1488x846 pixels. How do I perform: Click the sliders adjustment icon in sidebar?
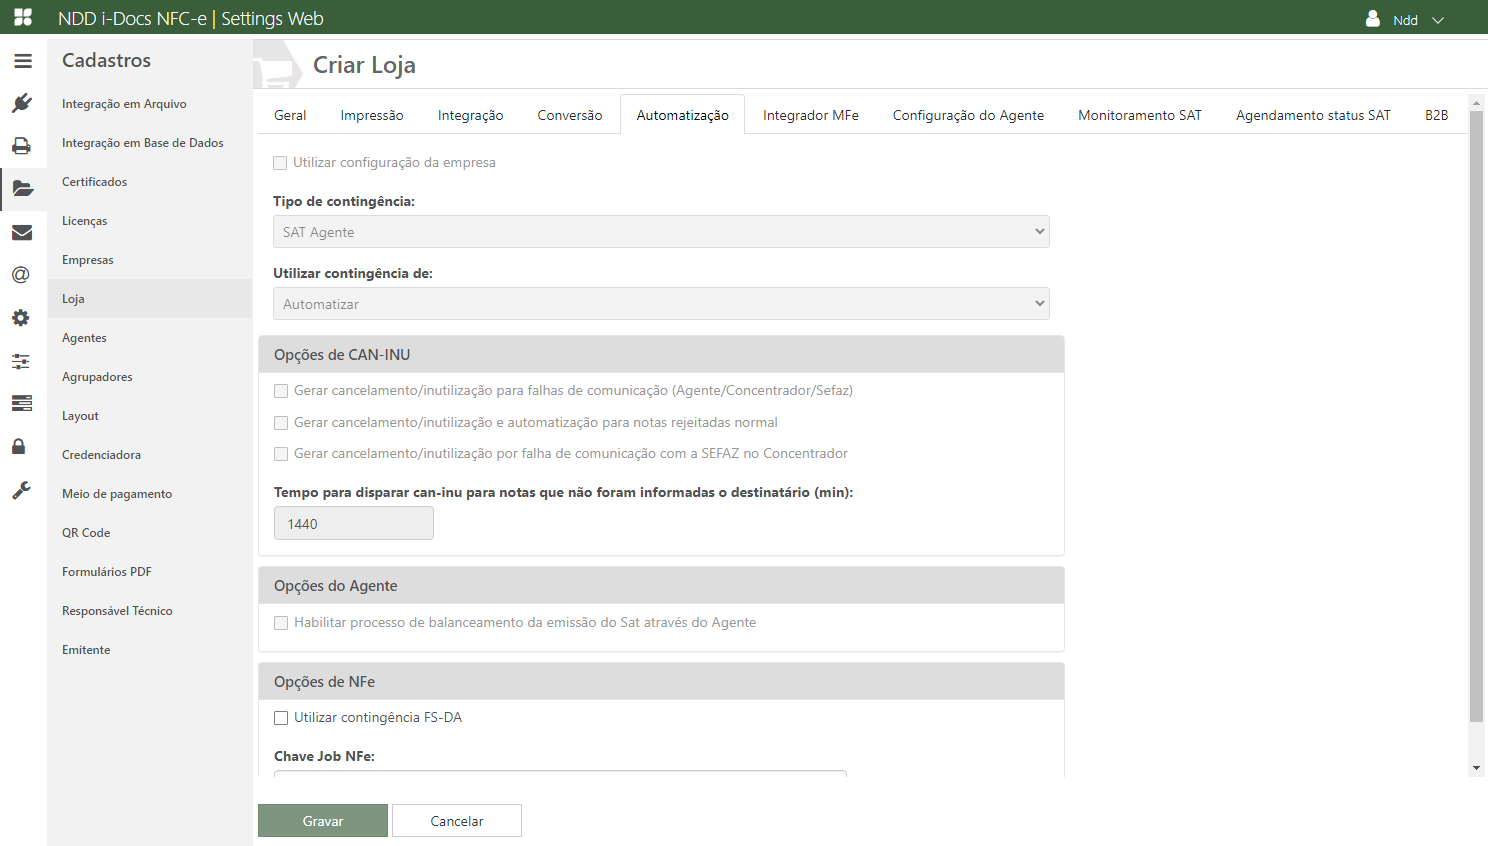[21, 361]
